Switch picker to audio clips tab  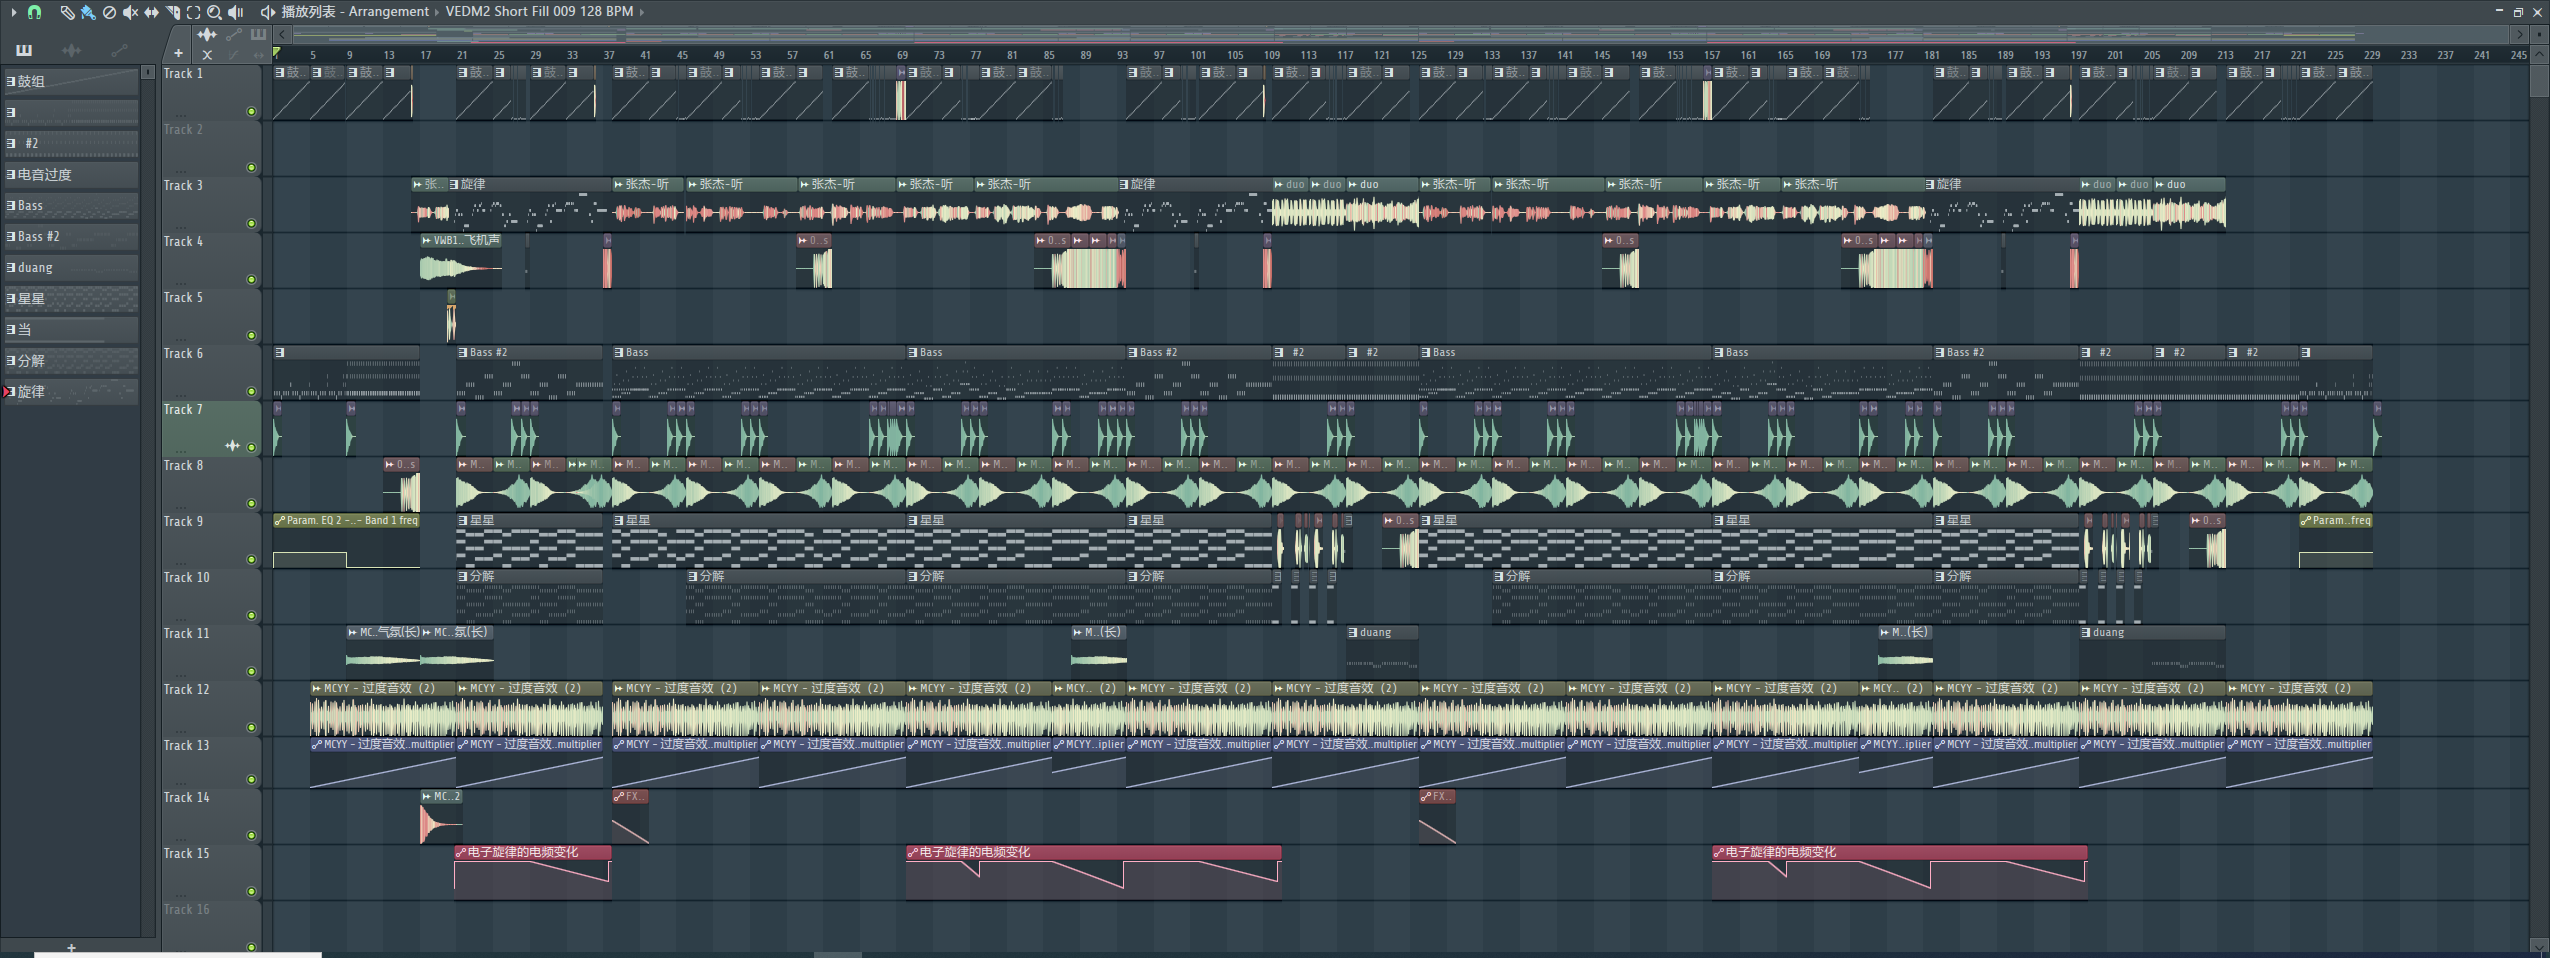(71, 50)
